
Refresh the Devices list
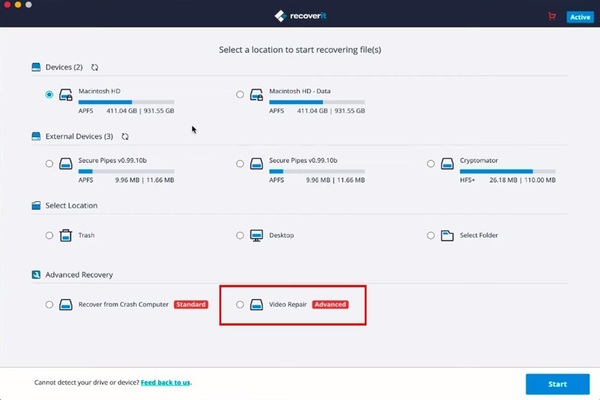point(95,67)
